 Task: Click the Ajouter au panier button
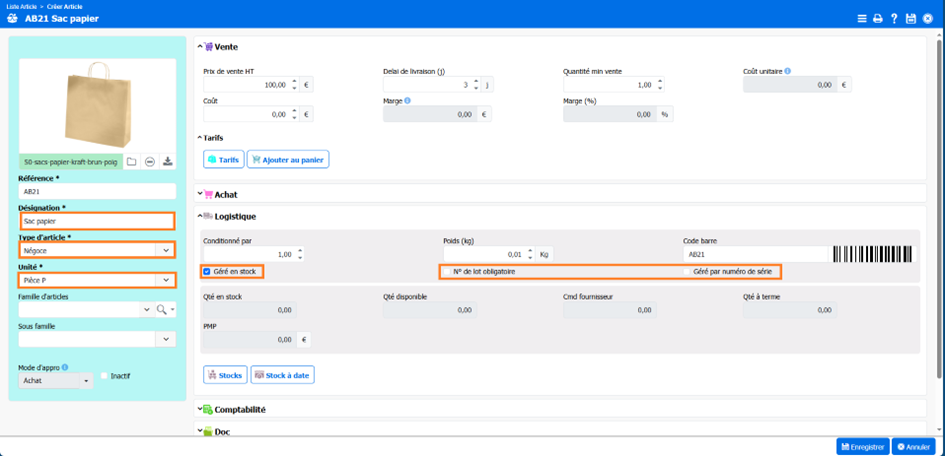pyautogui.click(x=288, y=159)
